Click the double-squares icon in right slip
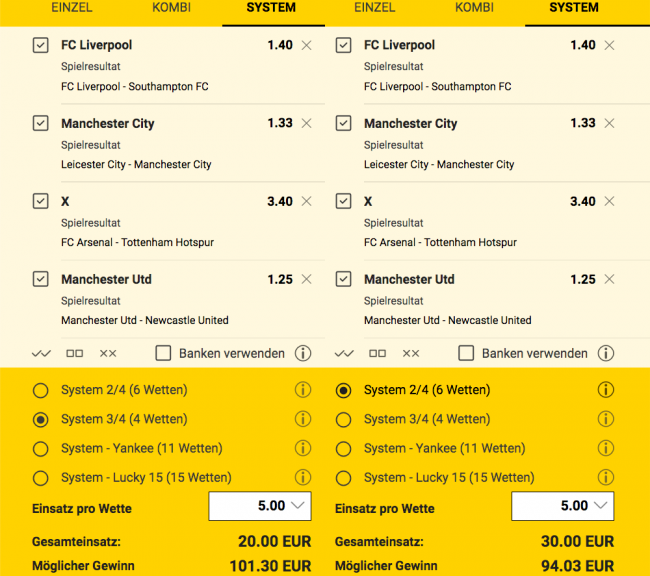The image size is (650, 576). (x=378, y=353)
